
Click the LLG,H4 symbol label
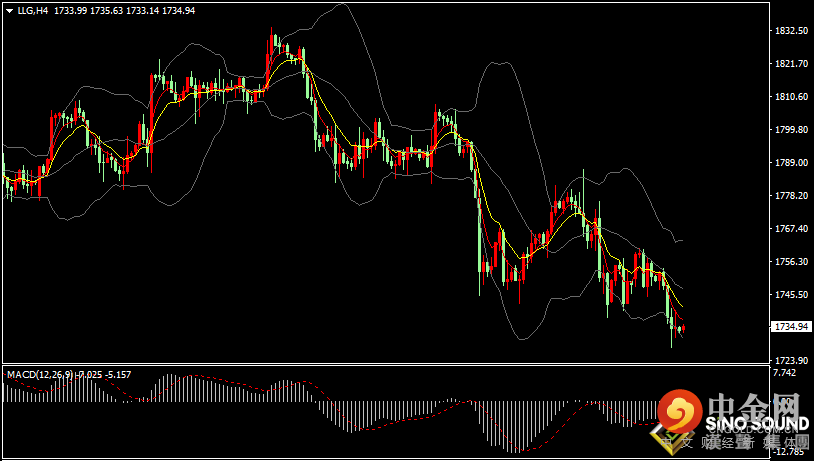pyautogui.click(x=33, y=10)
